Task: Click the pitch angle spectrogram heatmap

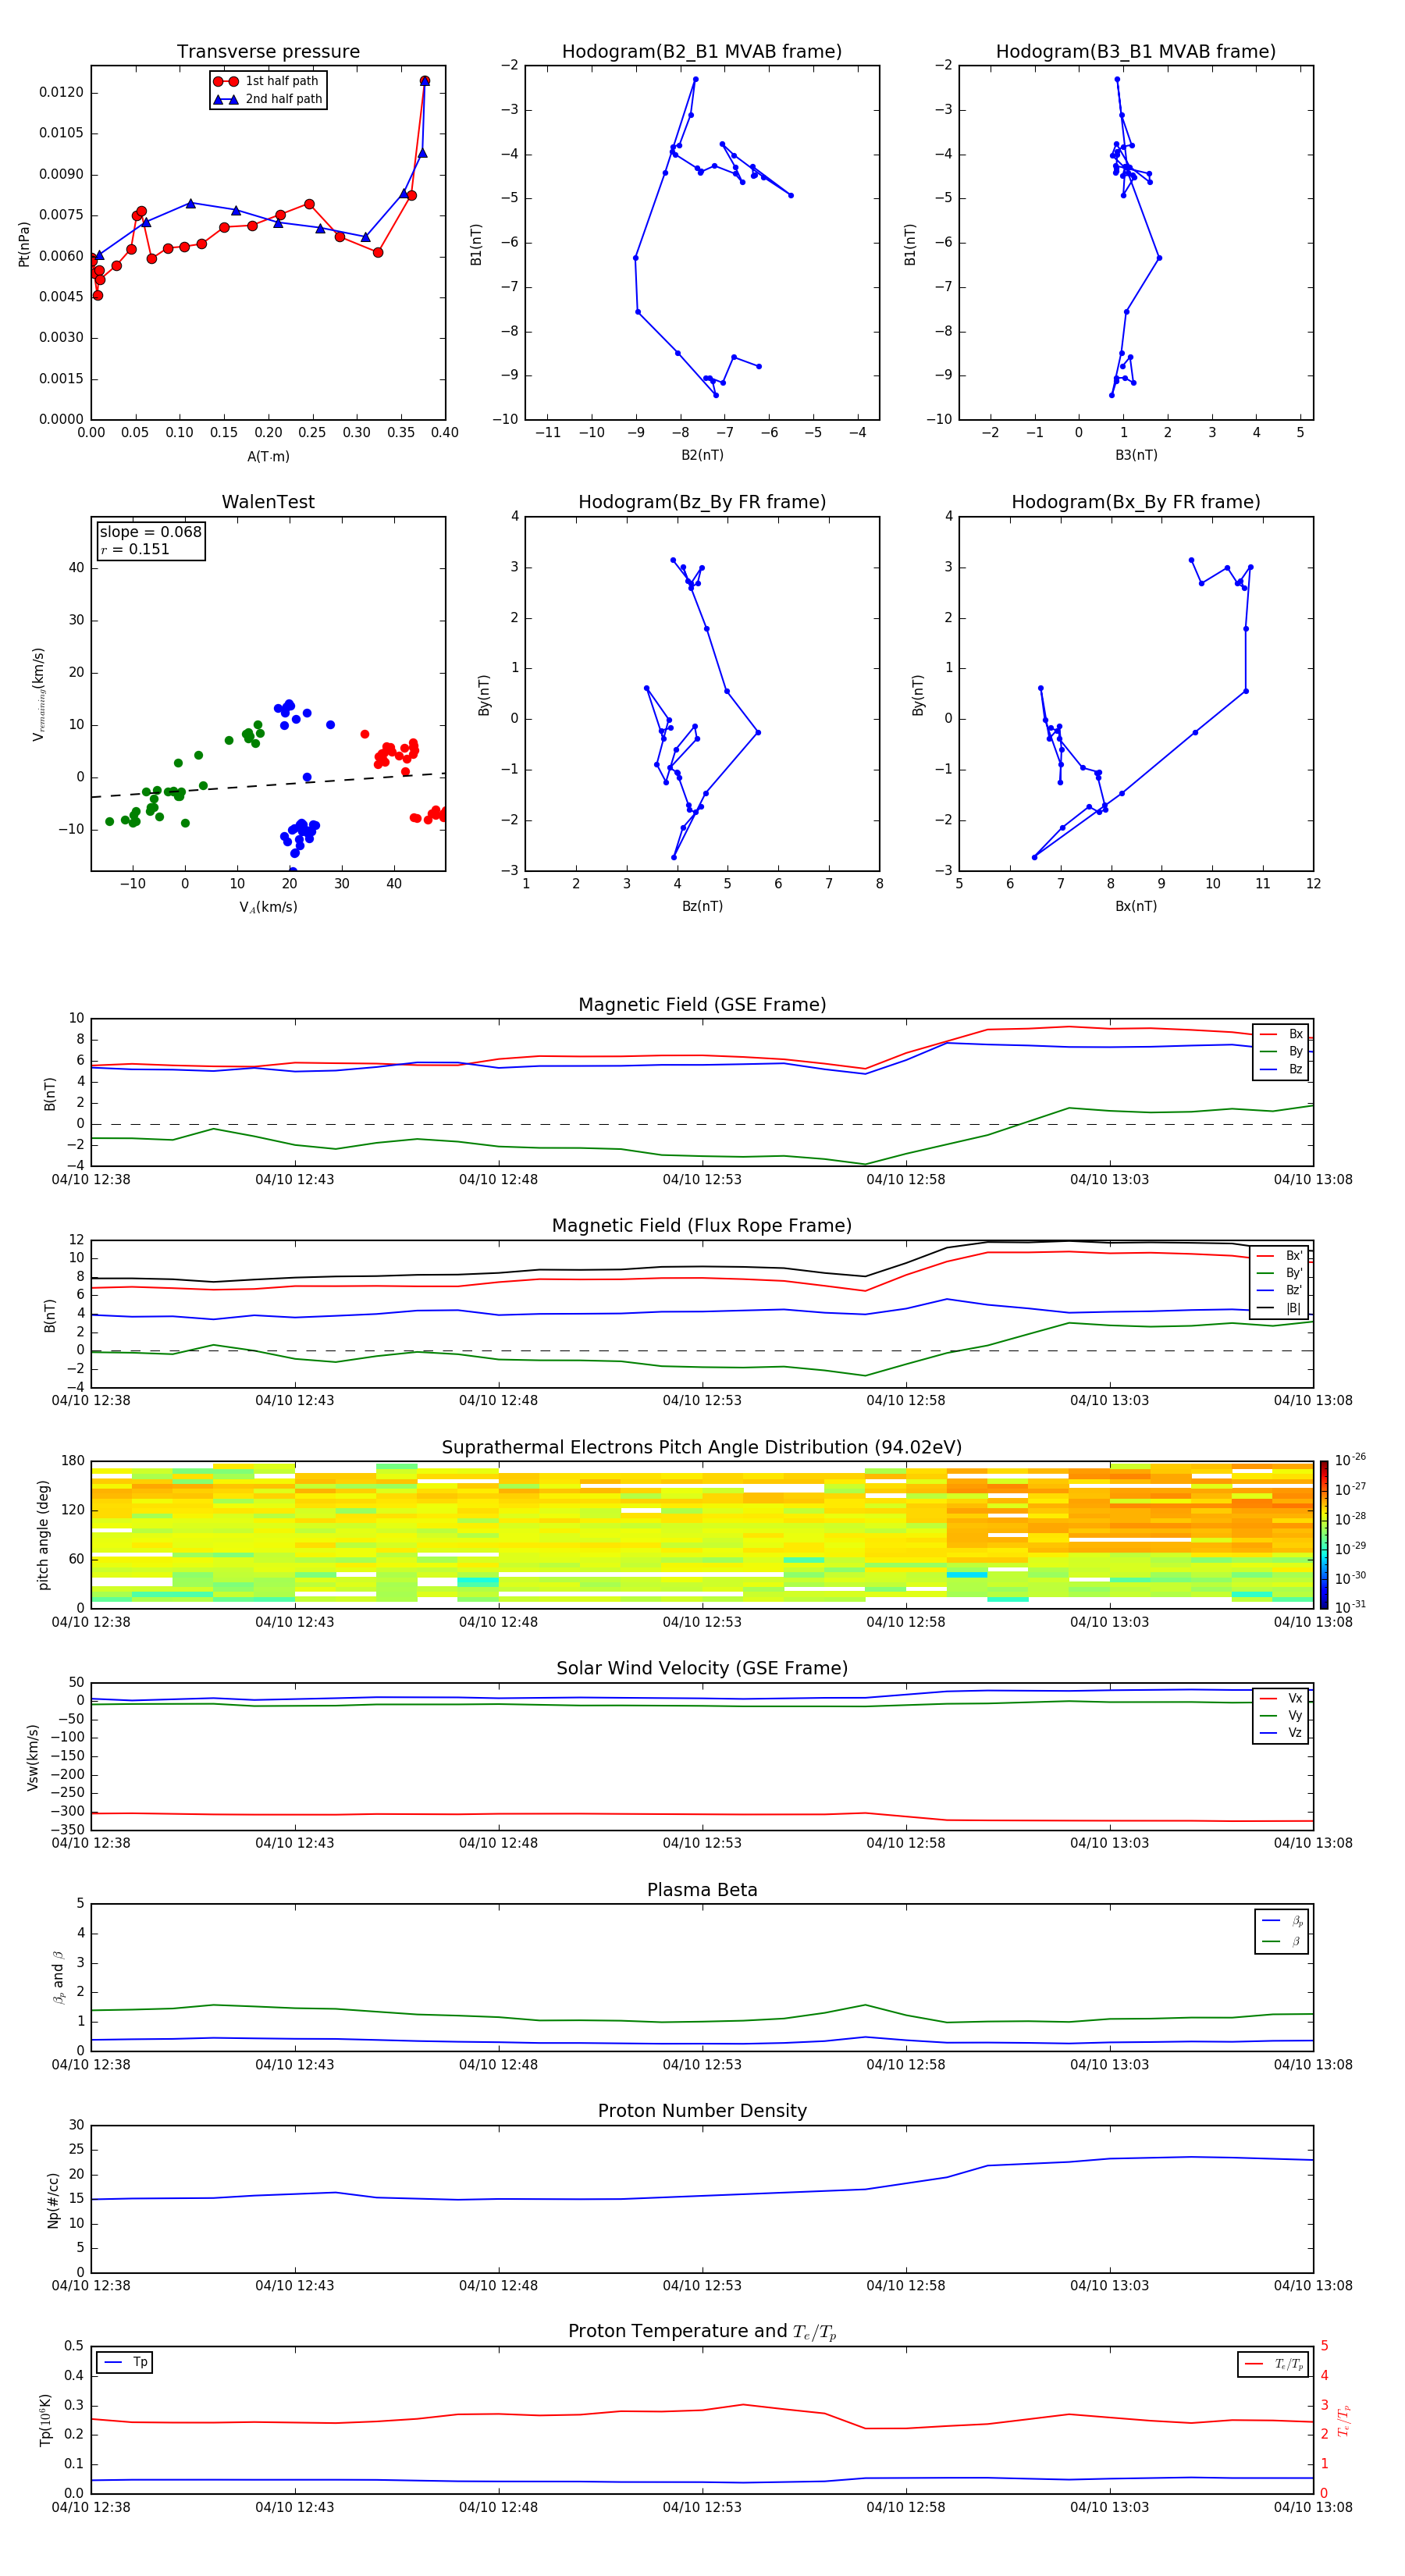Action: point(702,1535)
